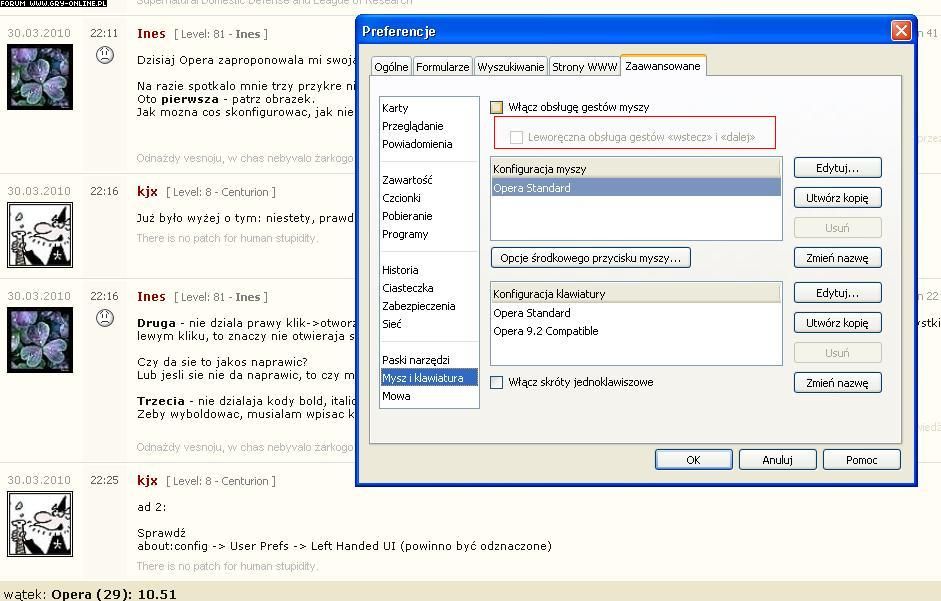The height and width of the screenshot is (601, 941).
Task: Click the flower avatar on the 22:11 post
Action: click(x=40, y=77)
